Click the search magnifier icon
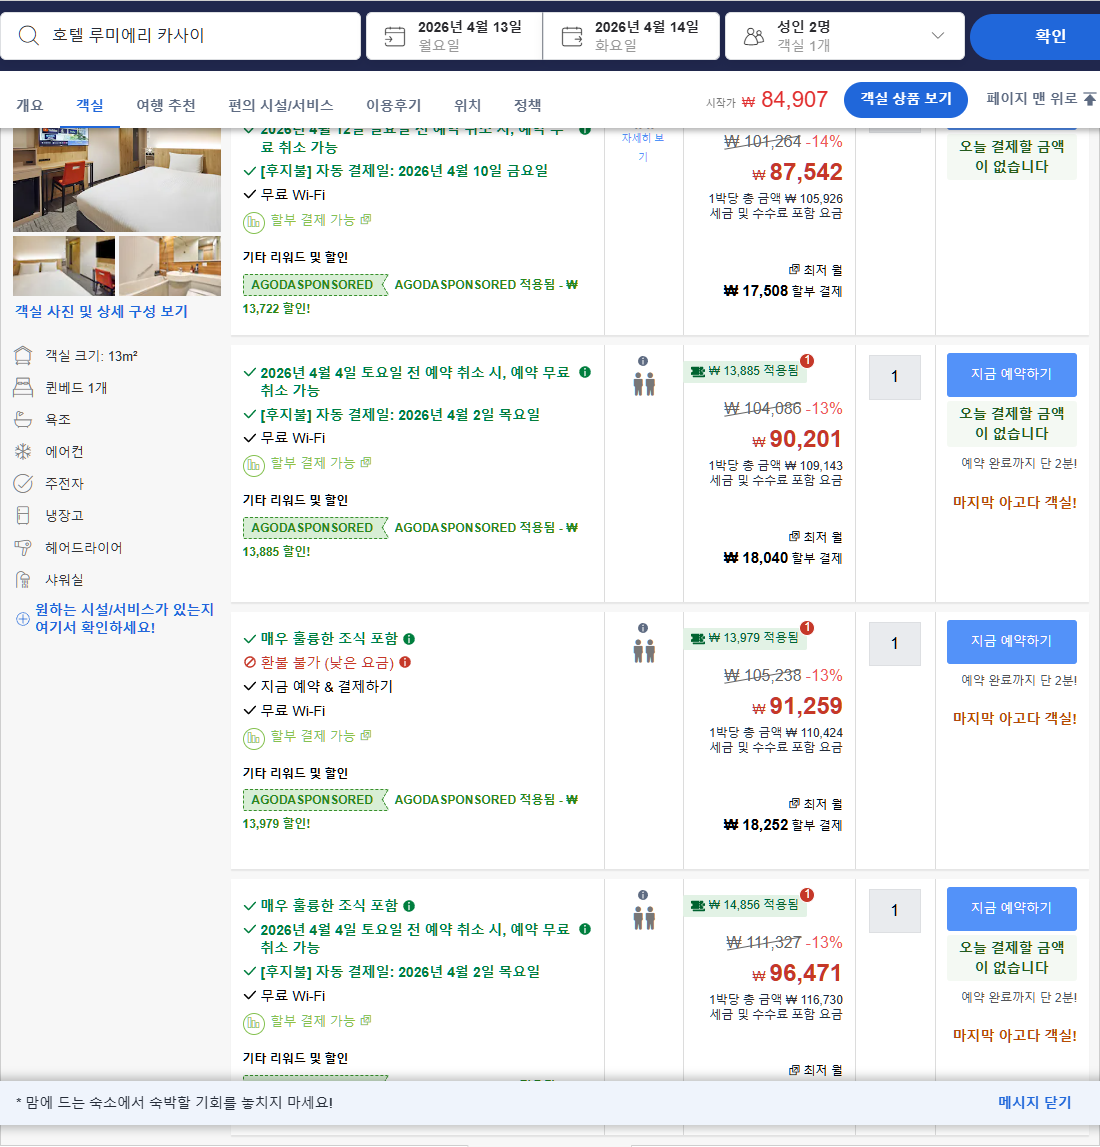Image resolution: width=1100 pixels, height=1147 pixels. 27,35
